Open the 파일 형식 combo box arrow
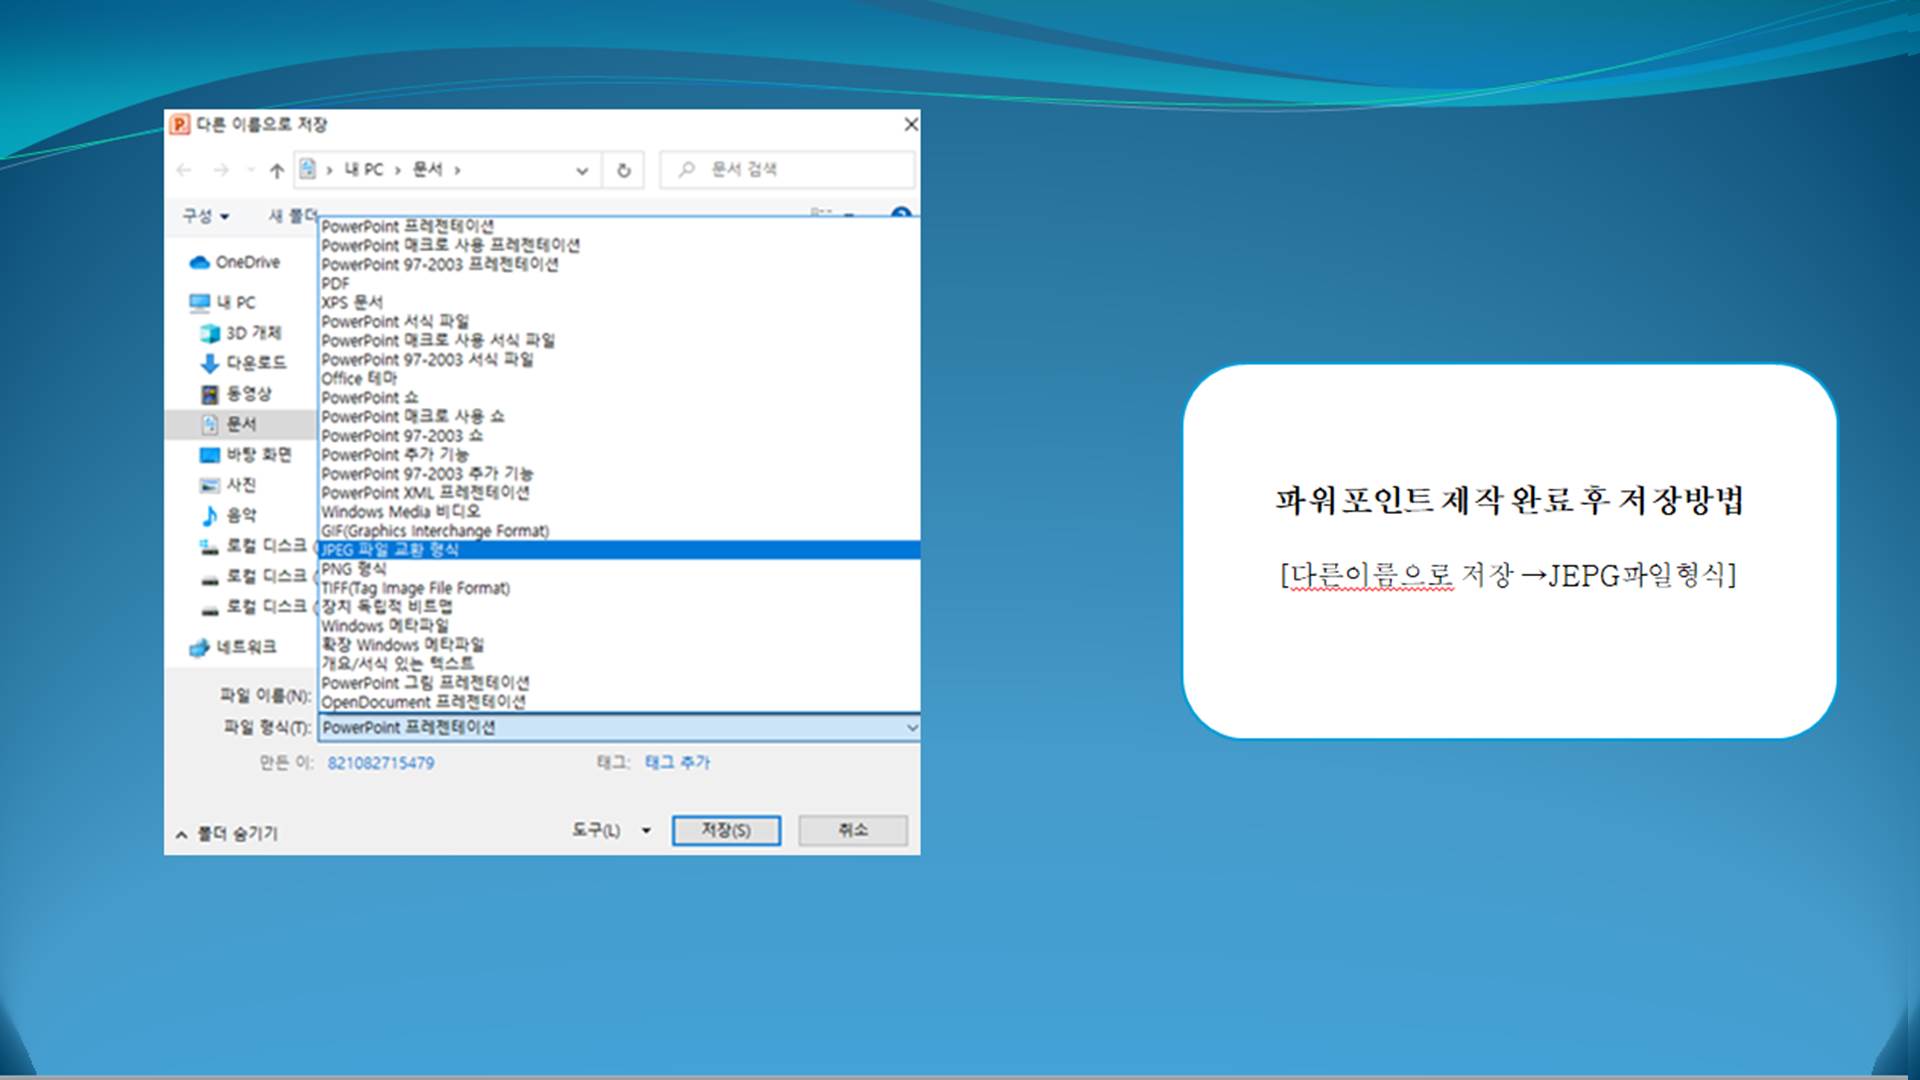Image resolution: width=1920 pixels, height=1080 pixels. pos(911,727)
